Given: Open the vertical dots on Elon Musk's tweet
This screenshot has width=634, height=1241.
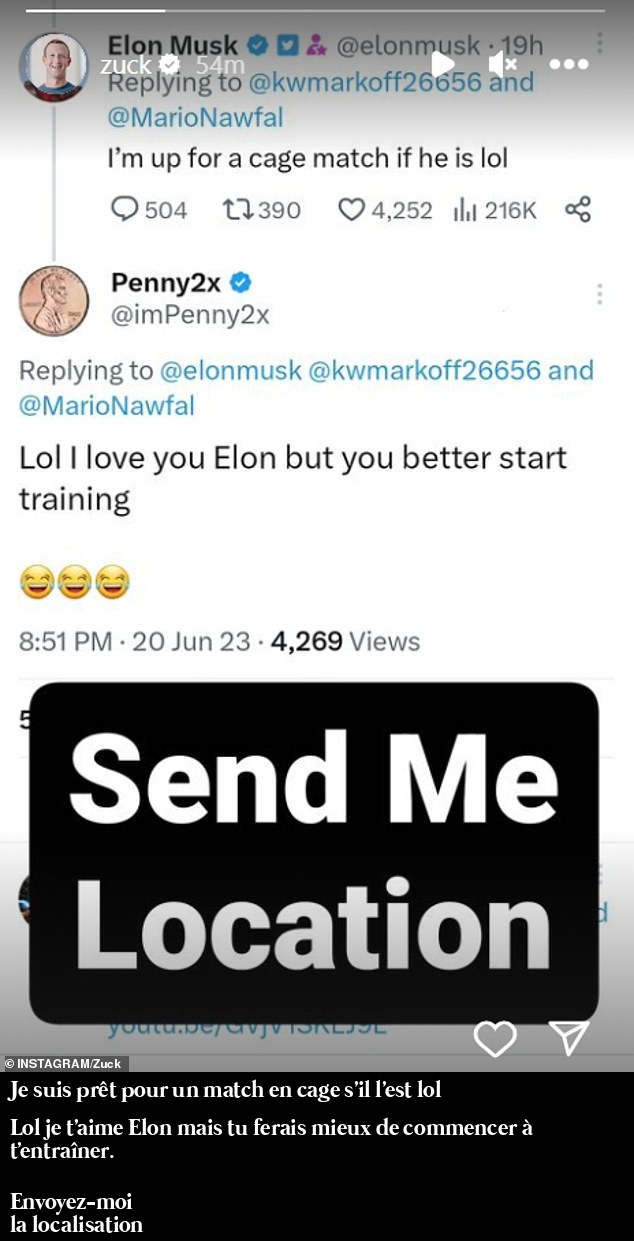Looking at the screenshot, I should [x=599, y=43].
